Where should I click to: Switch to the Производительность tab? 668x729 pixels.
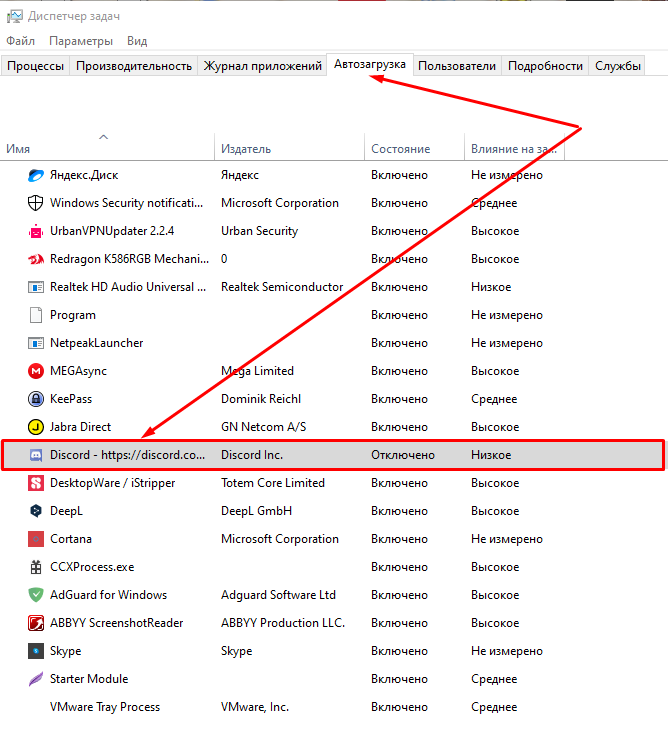click(134, 66)
